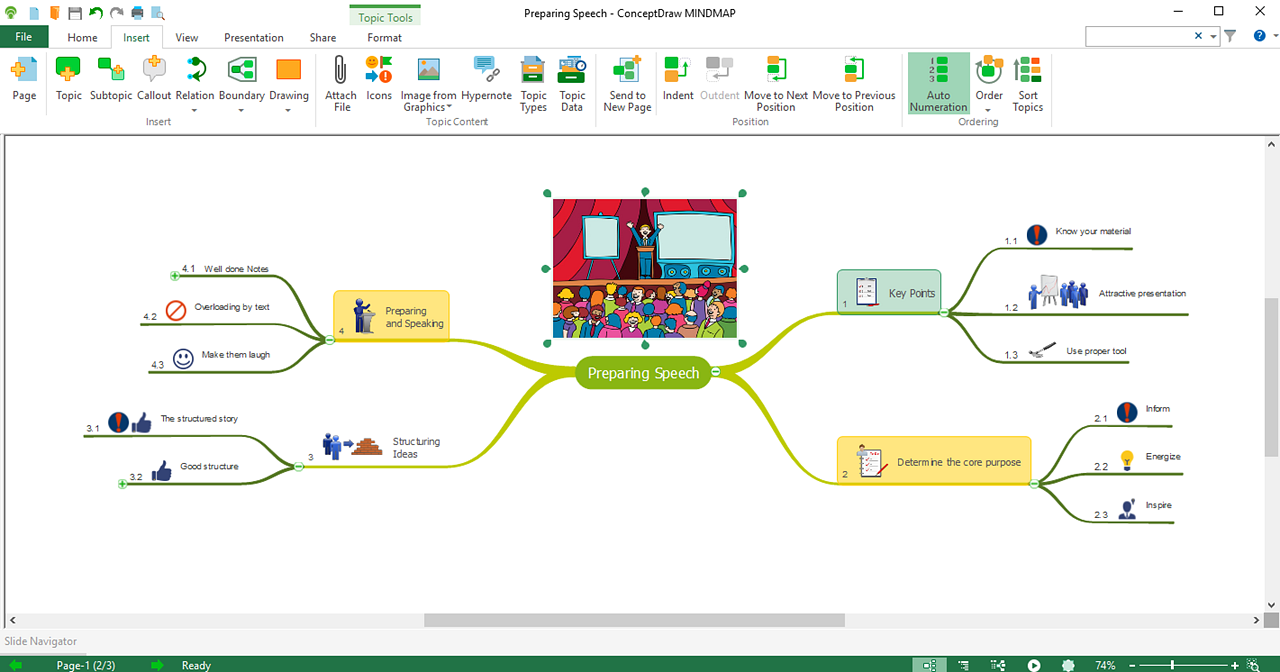This screenshot has width=1280, height=672.
Task: Click the vertical scrollbar thumb
Action: pos(1272,377)
